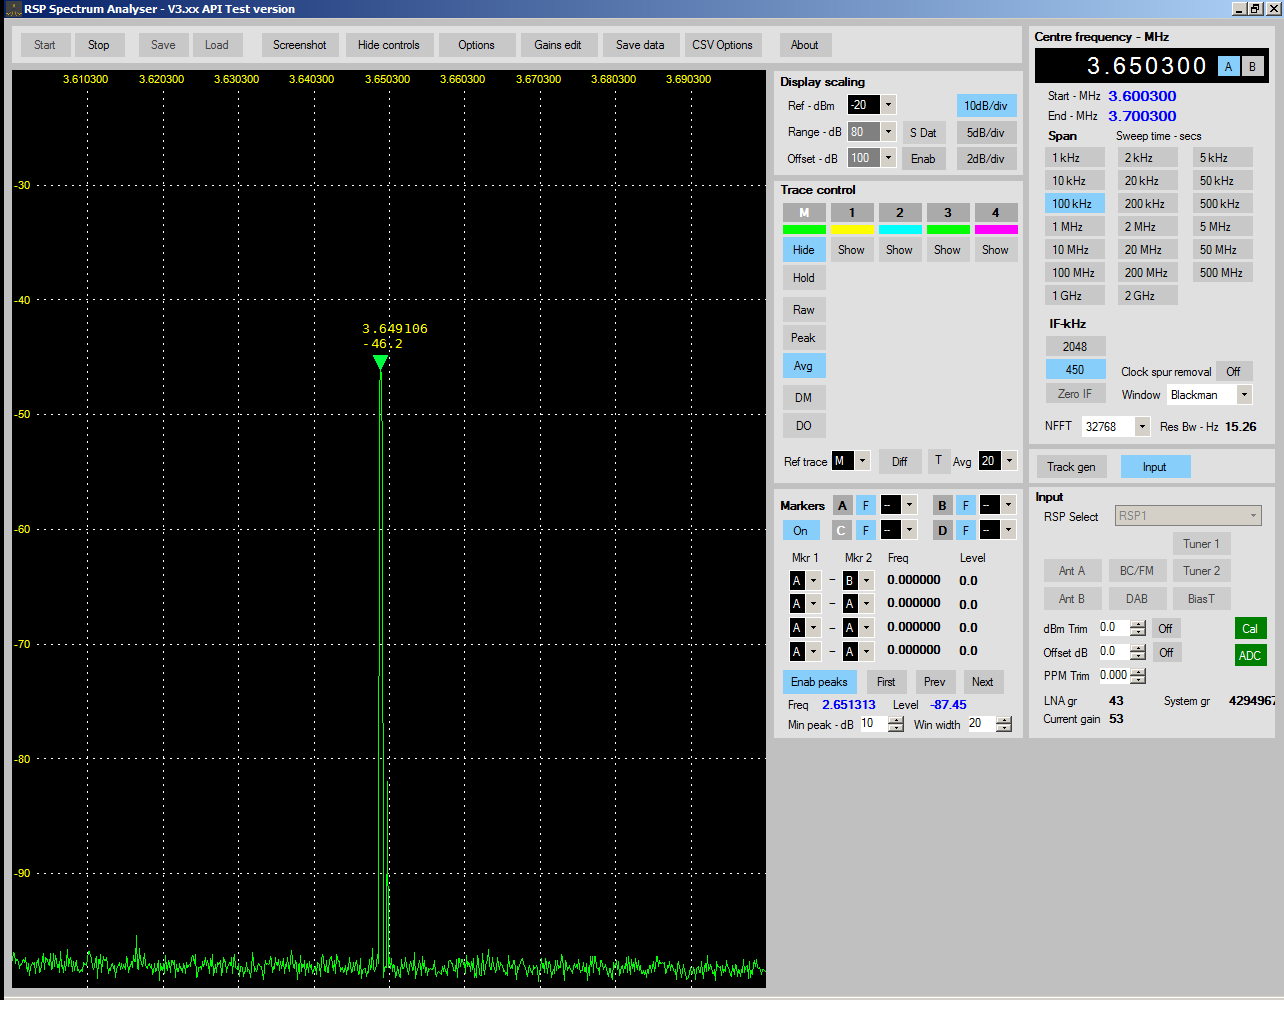Switch to the Input tab
The width and height of the screenshot is (1284, 1024).
pos(1154,467)
